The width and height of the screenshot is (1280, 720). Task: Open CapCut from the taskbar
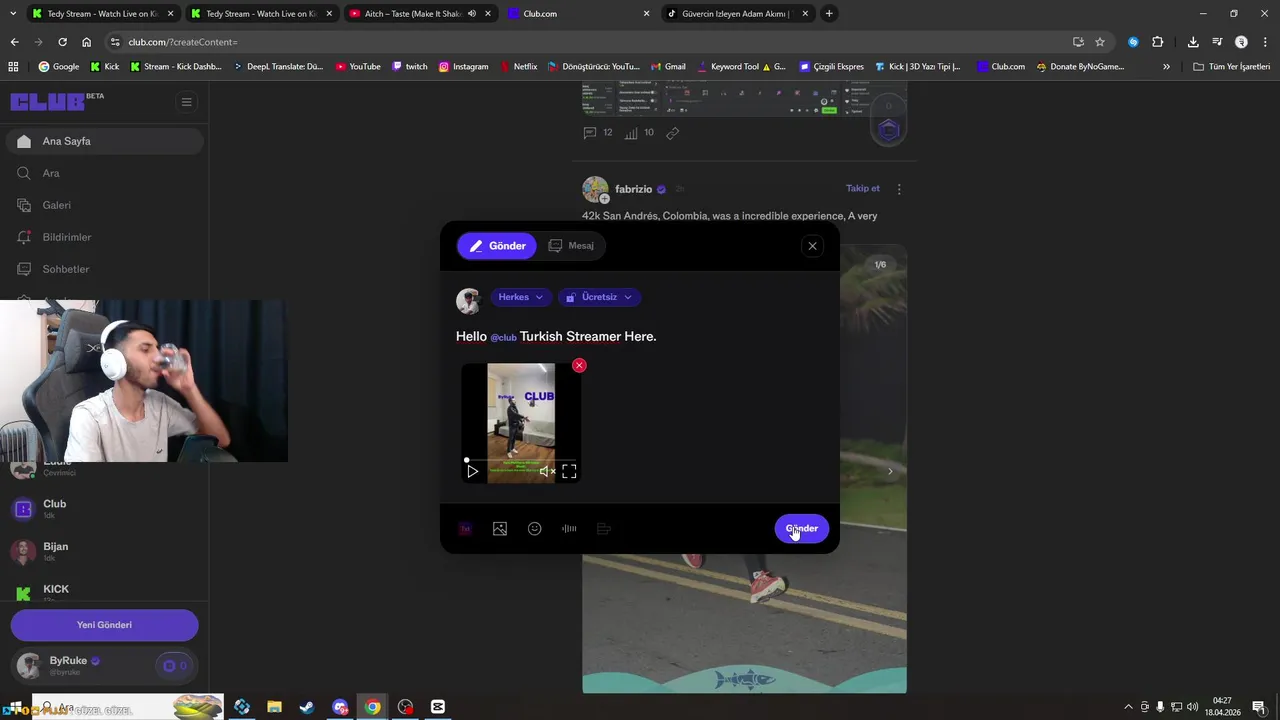pos(438,707)
